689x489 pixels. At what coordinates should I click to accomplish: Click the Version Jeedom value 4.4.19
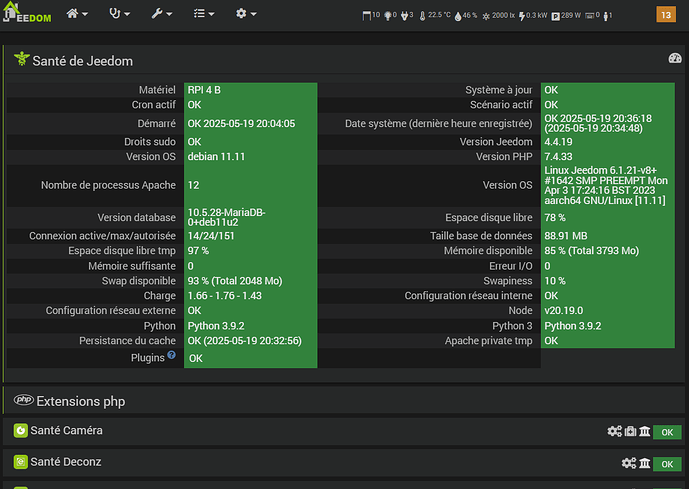[558, 142]
